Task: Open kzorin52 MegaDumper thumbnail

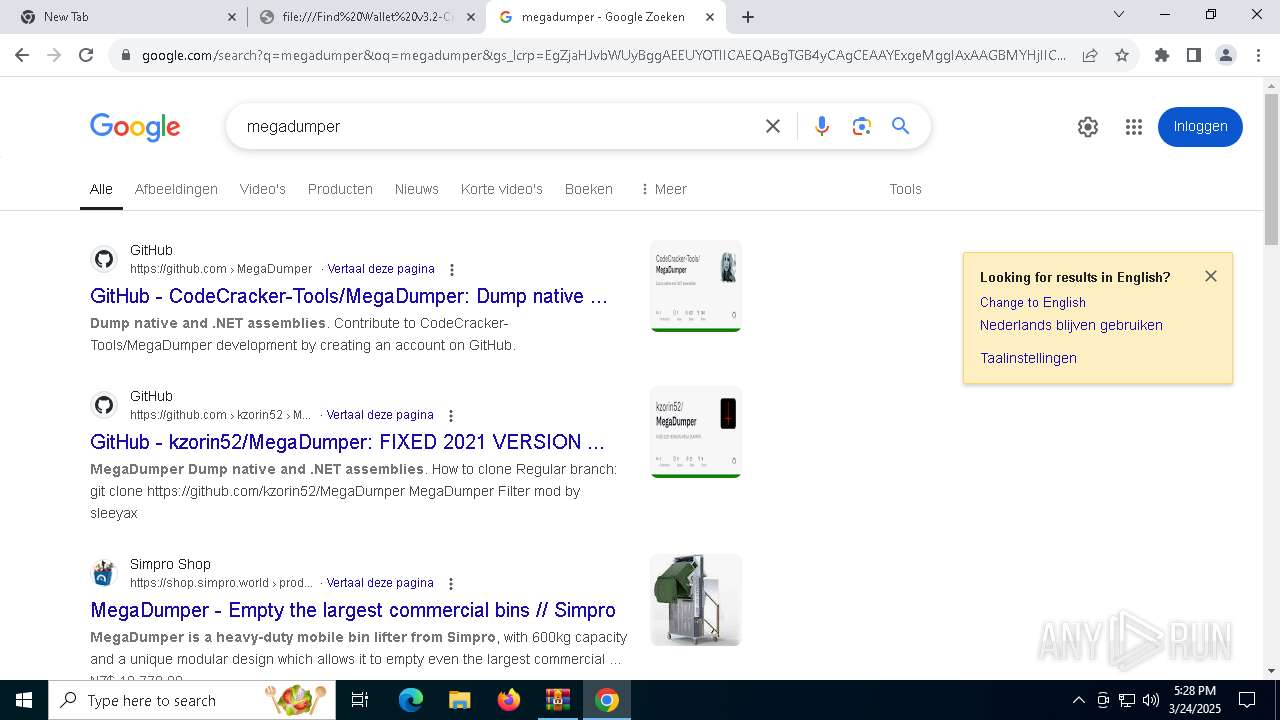Action: coord(696,432)
